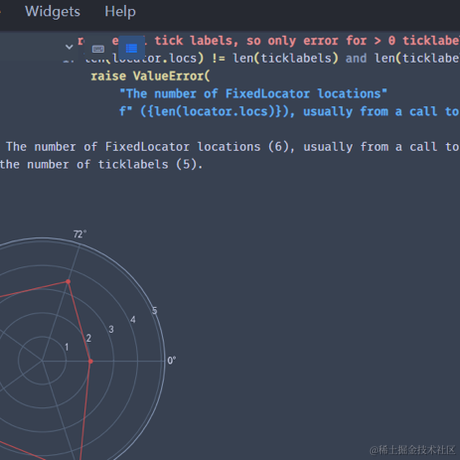
Task: Click the f-string line with len(locator.locs)
Action: tap(289, 111)
